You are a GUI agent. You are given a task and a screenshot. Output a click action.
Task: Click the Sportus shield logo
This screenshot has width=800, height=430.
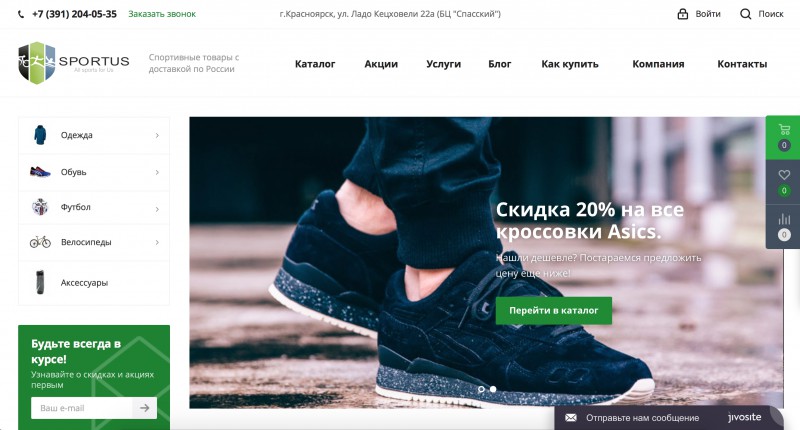(x=37, y=63)
